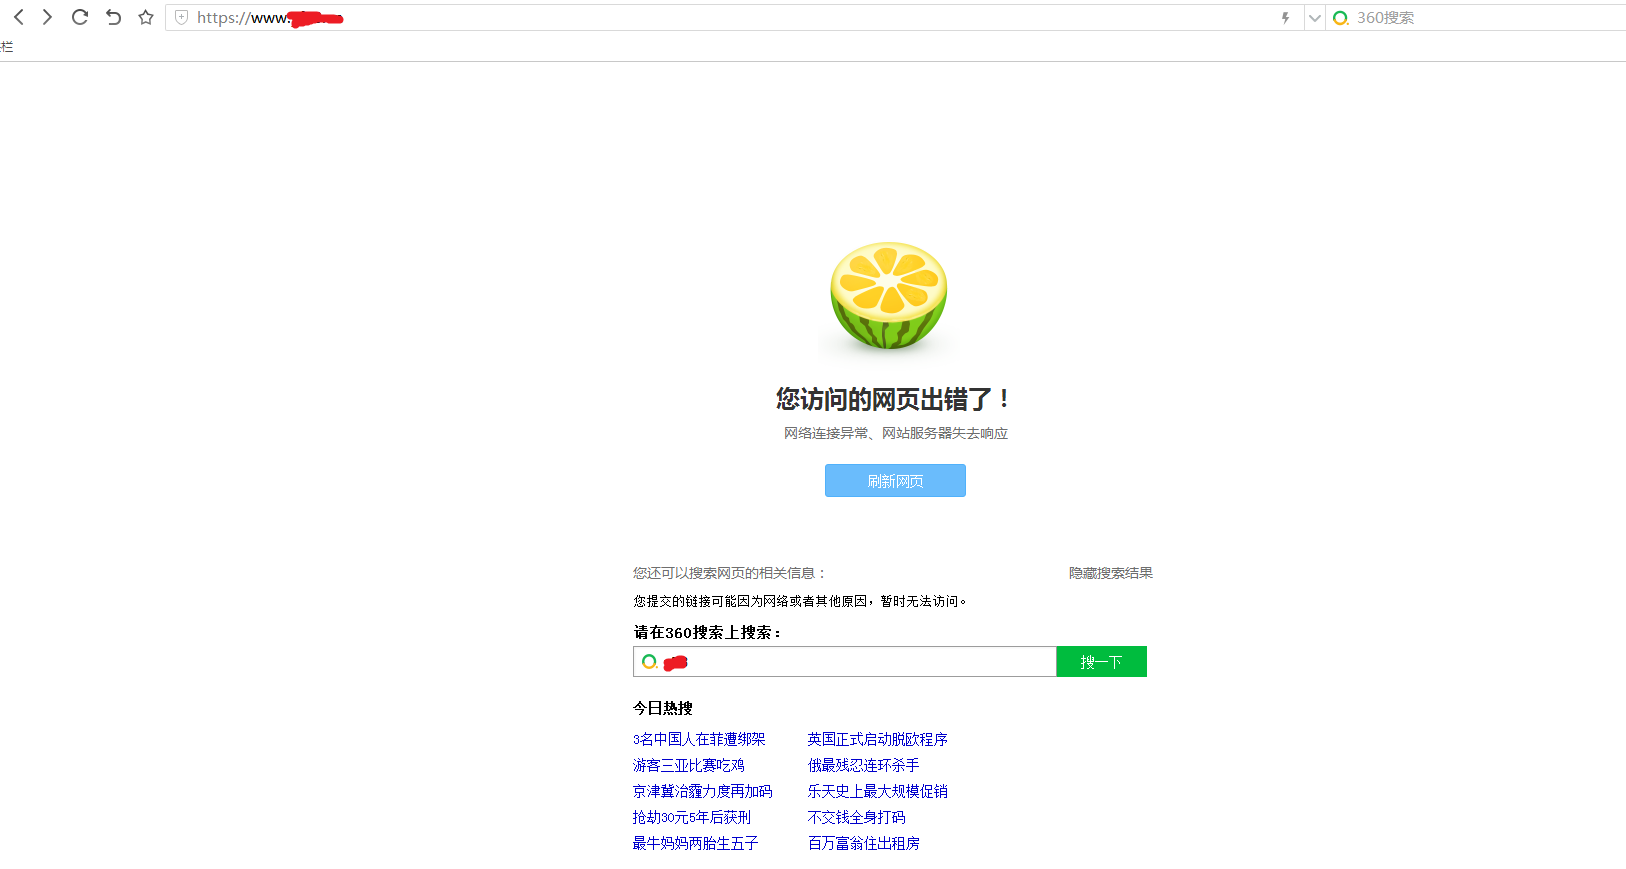Click the small 360 logo inside page search field
This screenshot has height=869, width=1626.
[x=650, y=662]
